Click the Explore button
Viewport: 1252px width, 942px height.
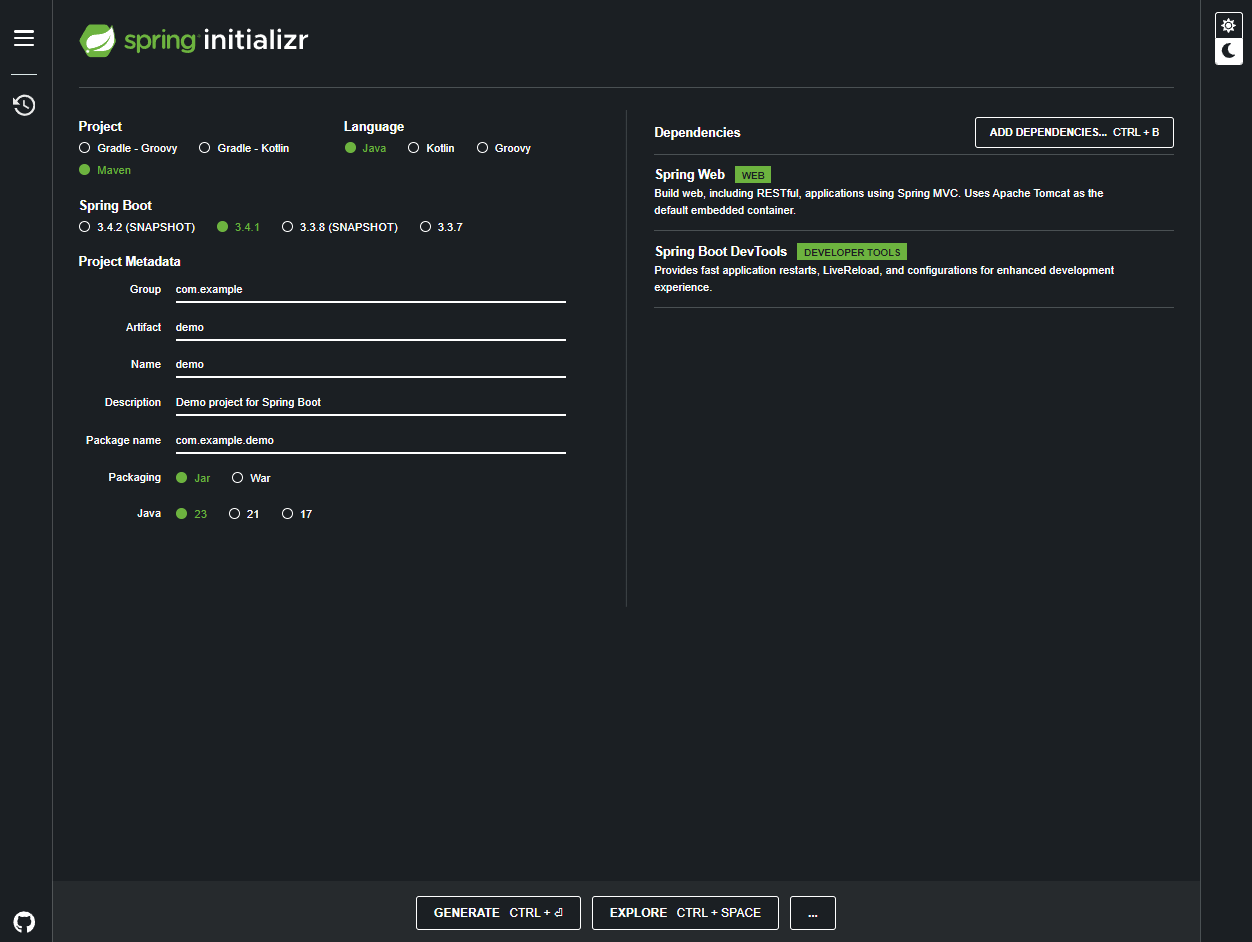pyautogui.click(x=685, y=913)
